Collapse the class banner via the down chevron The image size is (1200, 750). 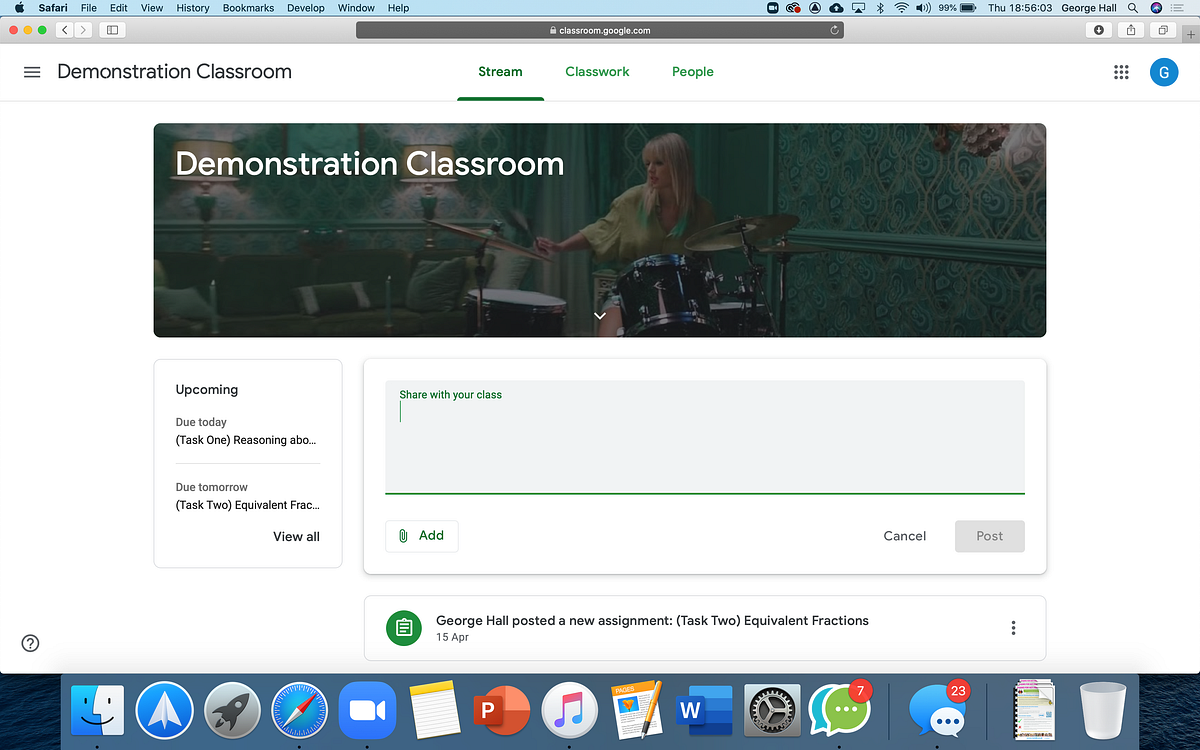(x=599, y=314)
